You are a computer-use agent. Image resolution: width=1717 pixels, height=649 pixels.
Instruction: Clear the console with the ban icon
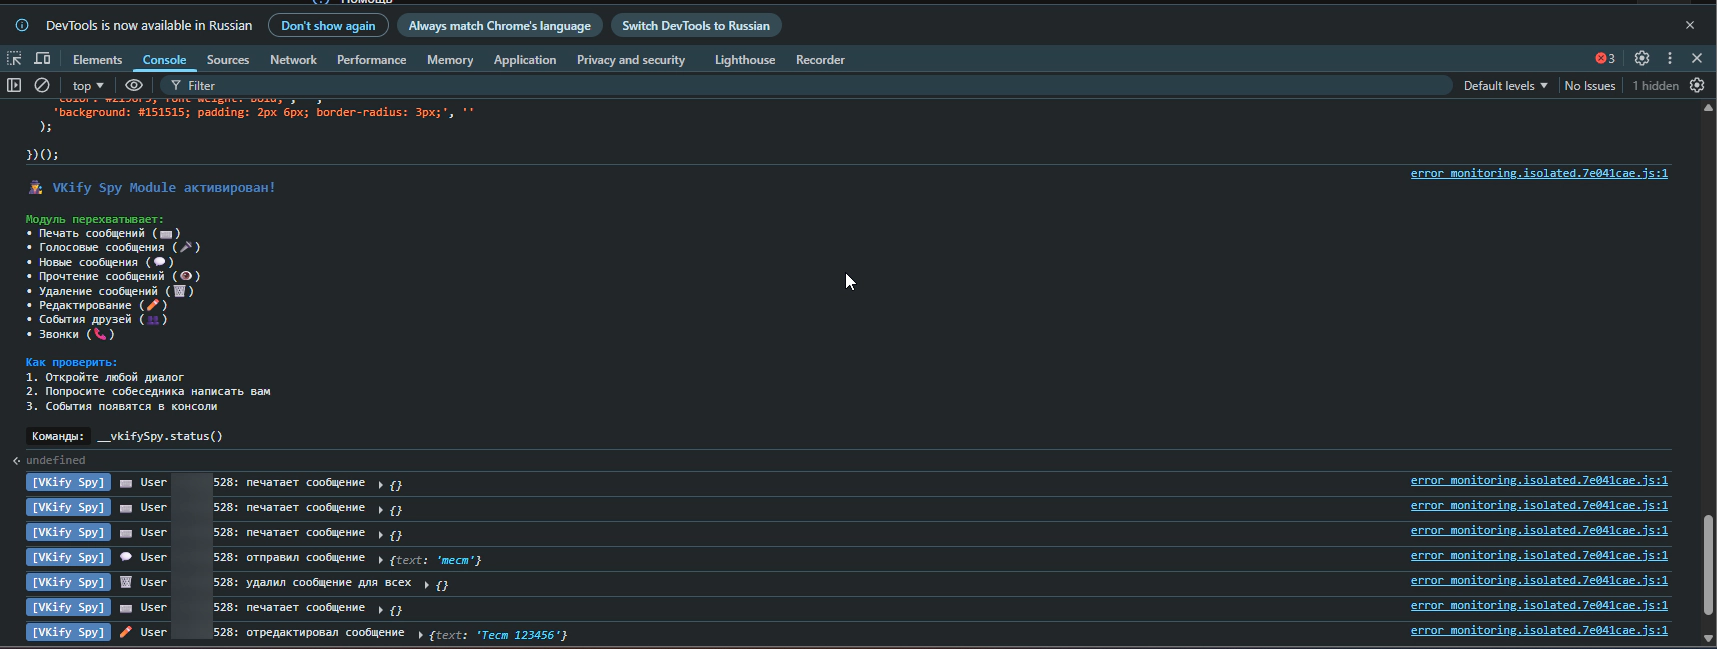pyautogui.click(x=42, y=85)
